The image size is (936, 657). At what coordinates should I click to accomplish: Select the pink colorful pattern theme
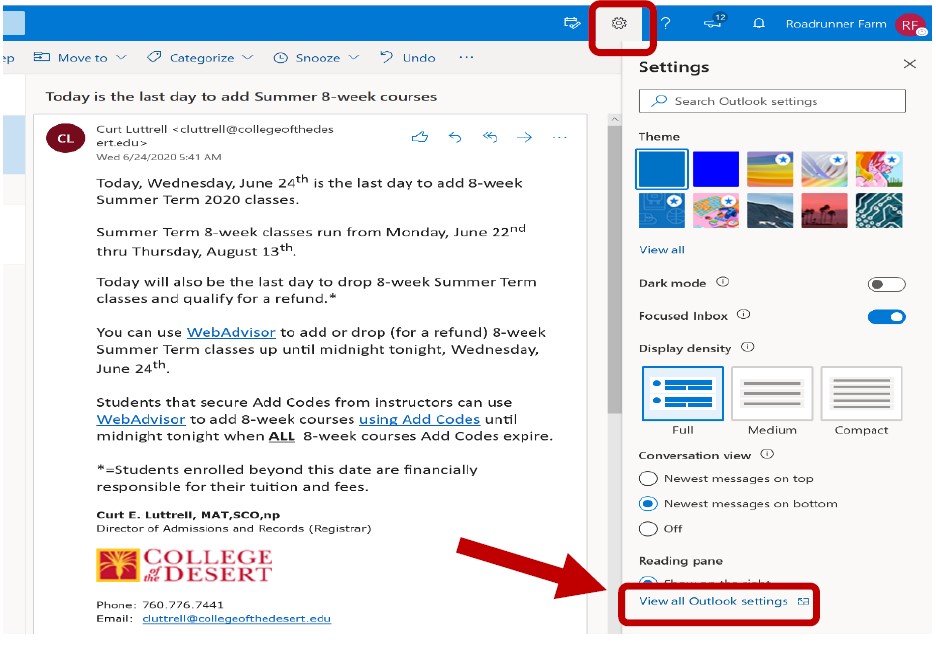(x=716, y=210)
